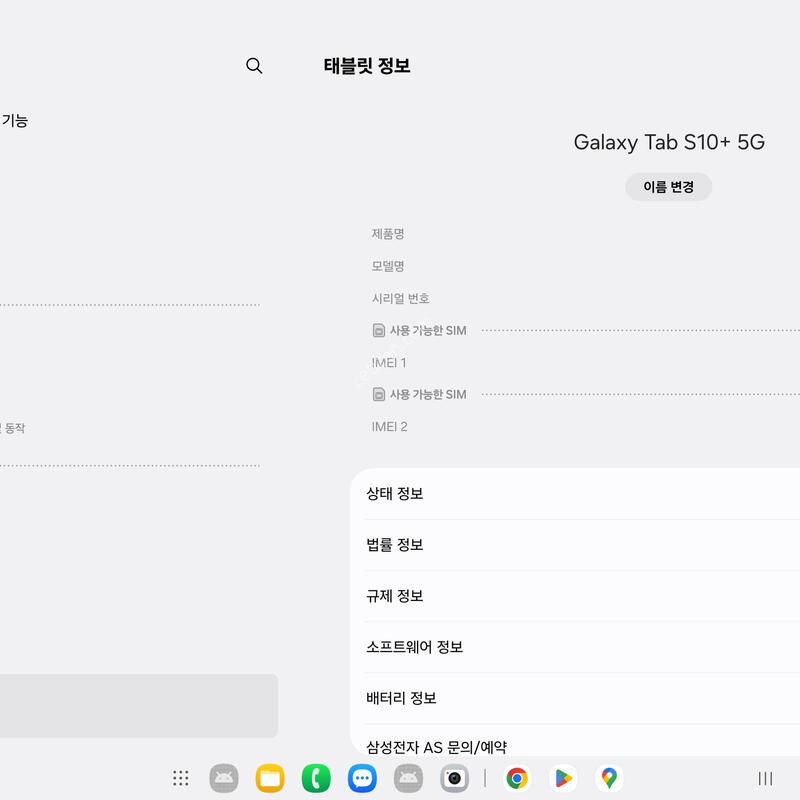800x800 pixels.
Task: Launch Google Chrome from taskbar
Action: (x=517, y=778)
